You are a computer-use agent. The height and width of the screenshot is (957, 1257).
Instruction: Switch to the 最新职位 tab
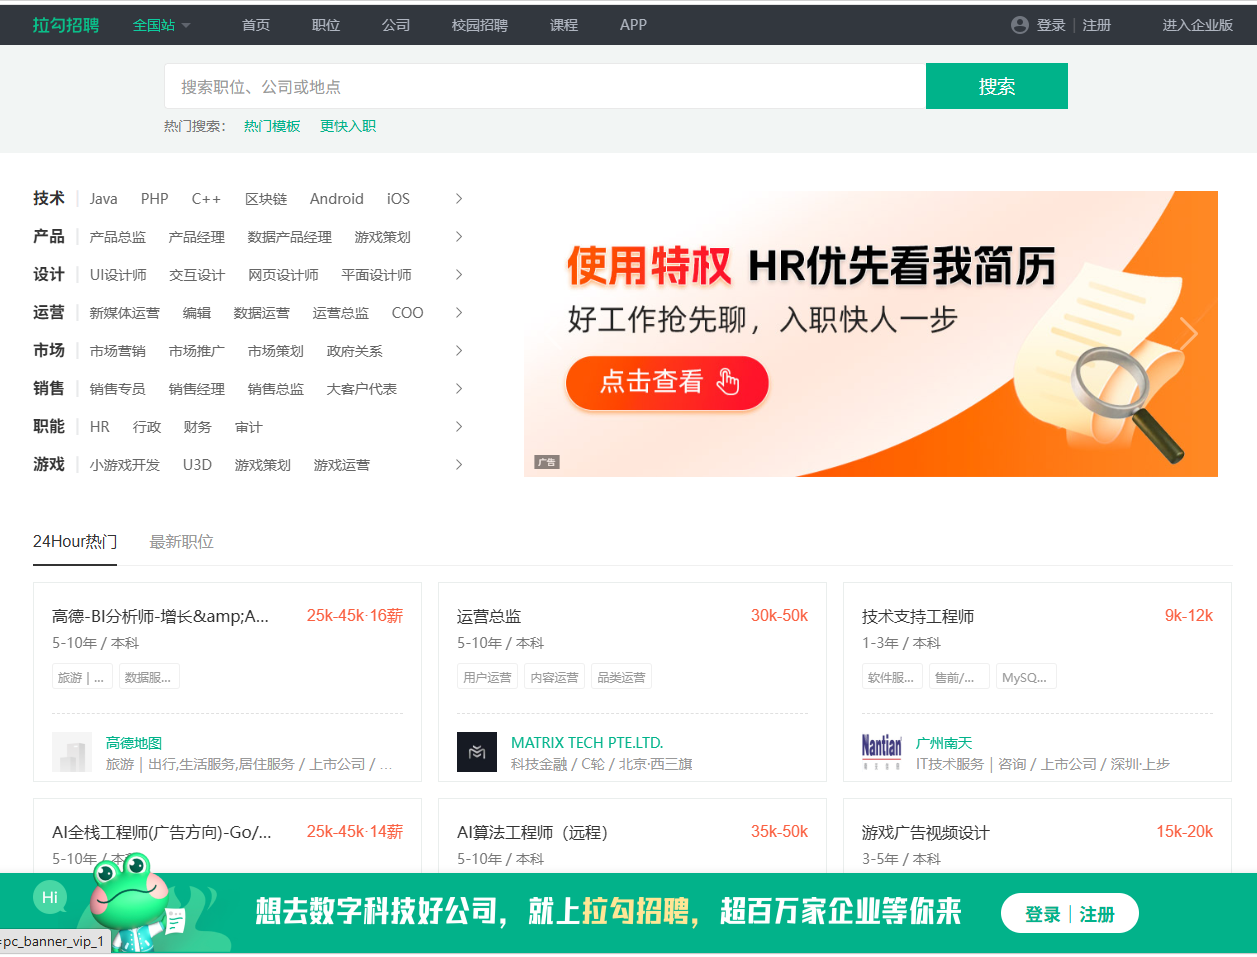(x=181, y=542)
